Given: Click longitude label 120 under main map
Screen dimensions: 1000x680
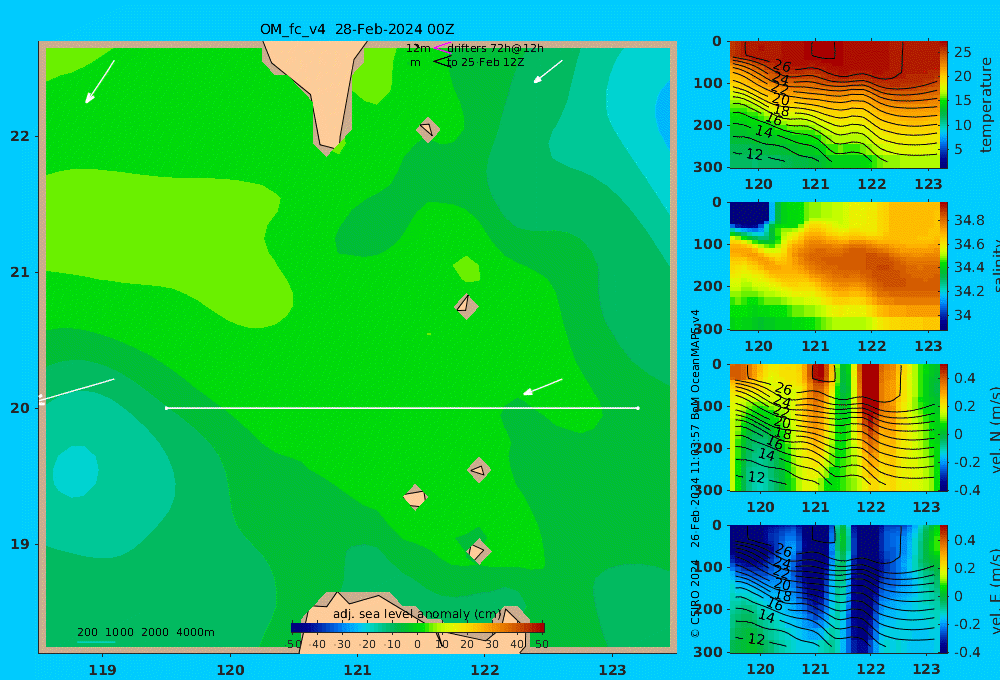Looking at the screenshot, I should point(230,670).
